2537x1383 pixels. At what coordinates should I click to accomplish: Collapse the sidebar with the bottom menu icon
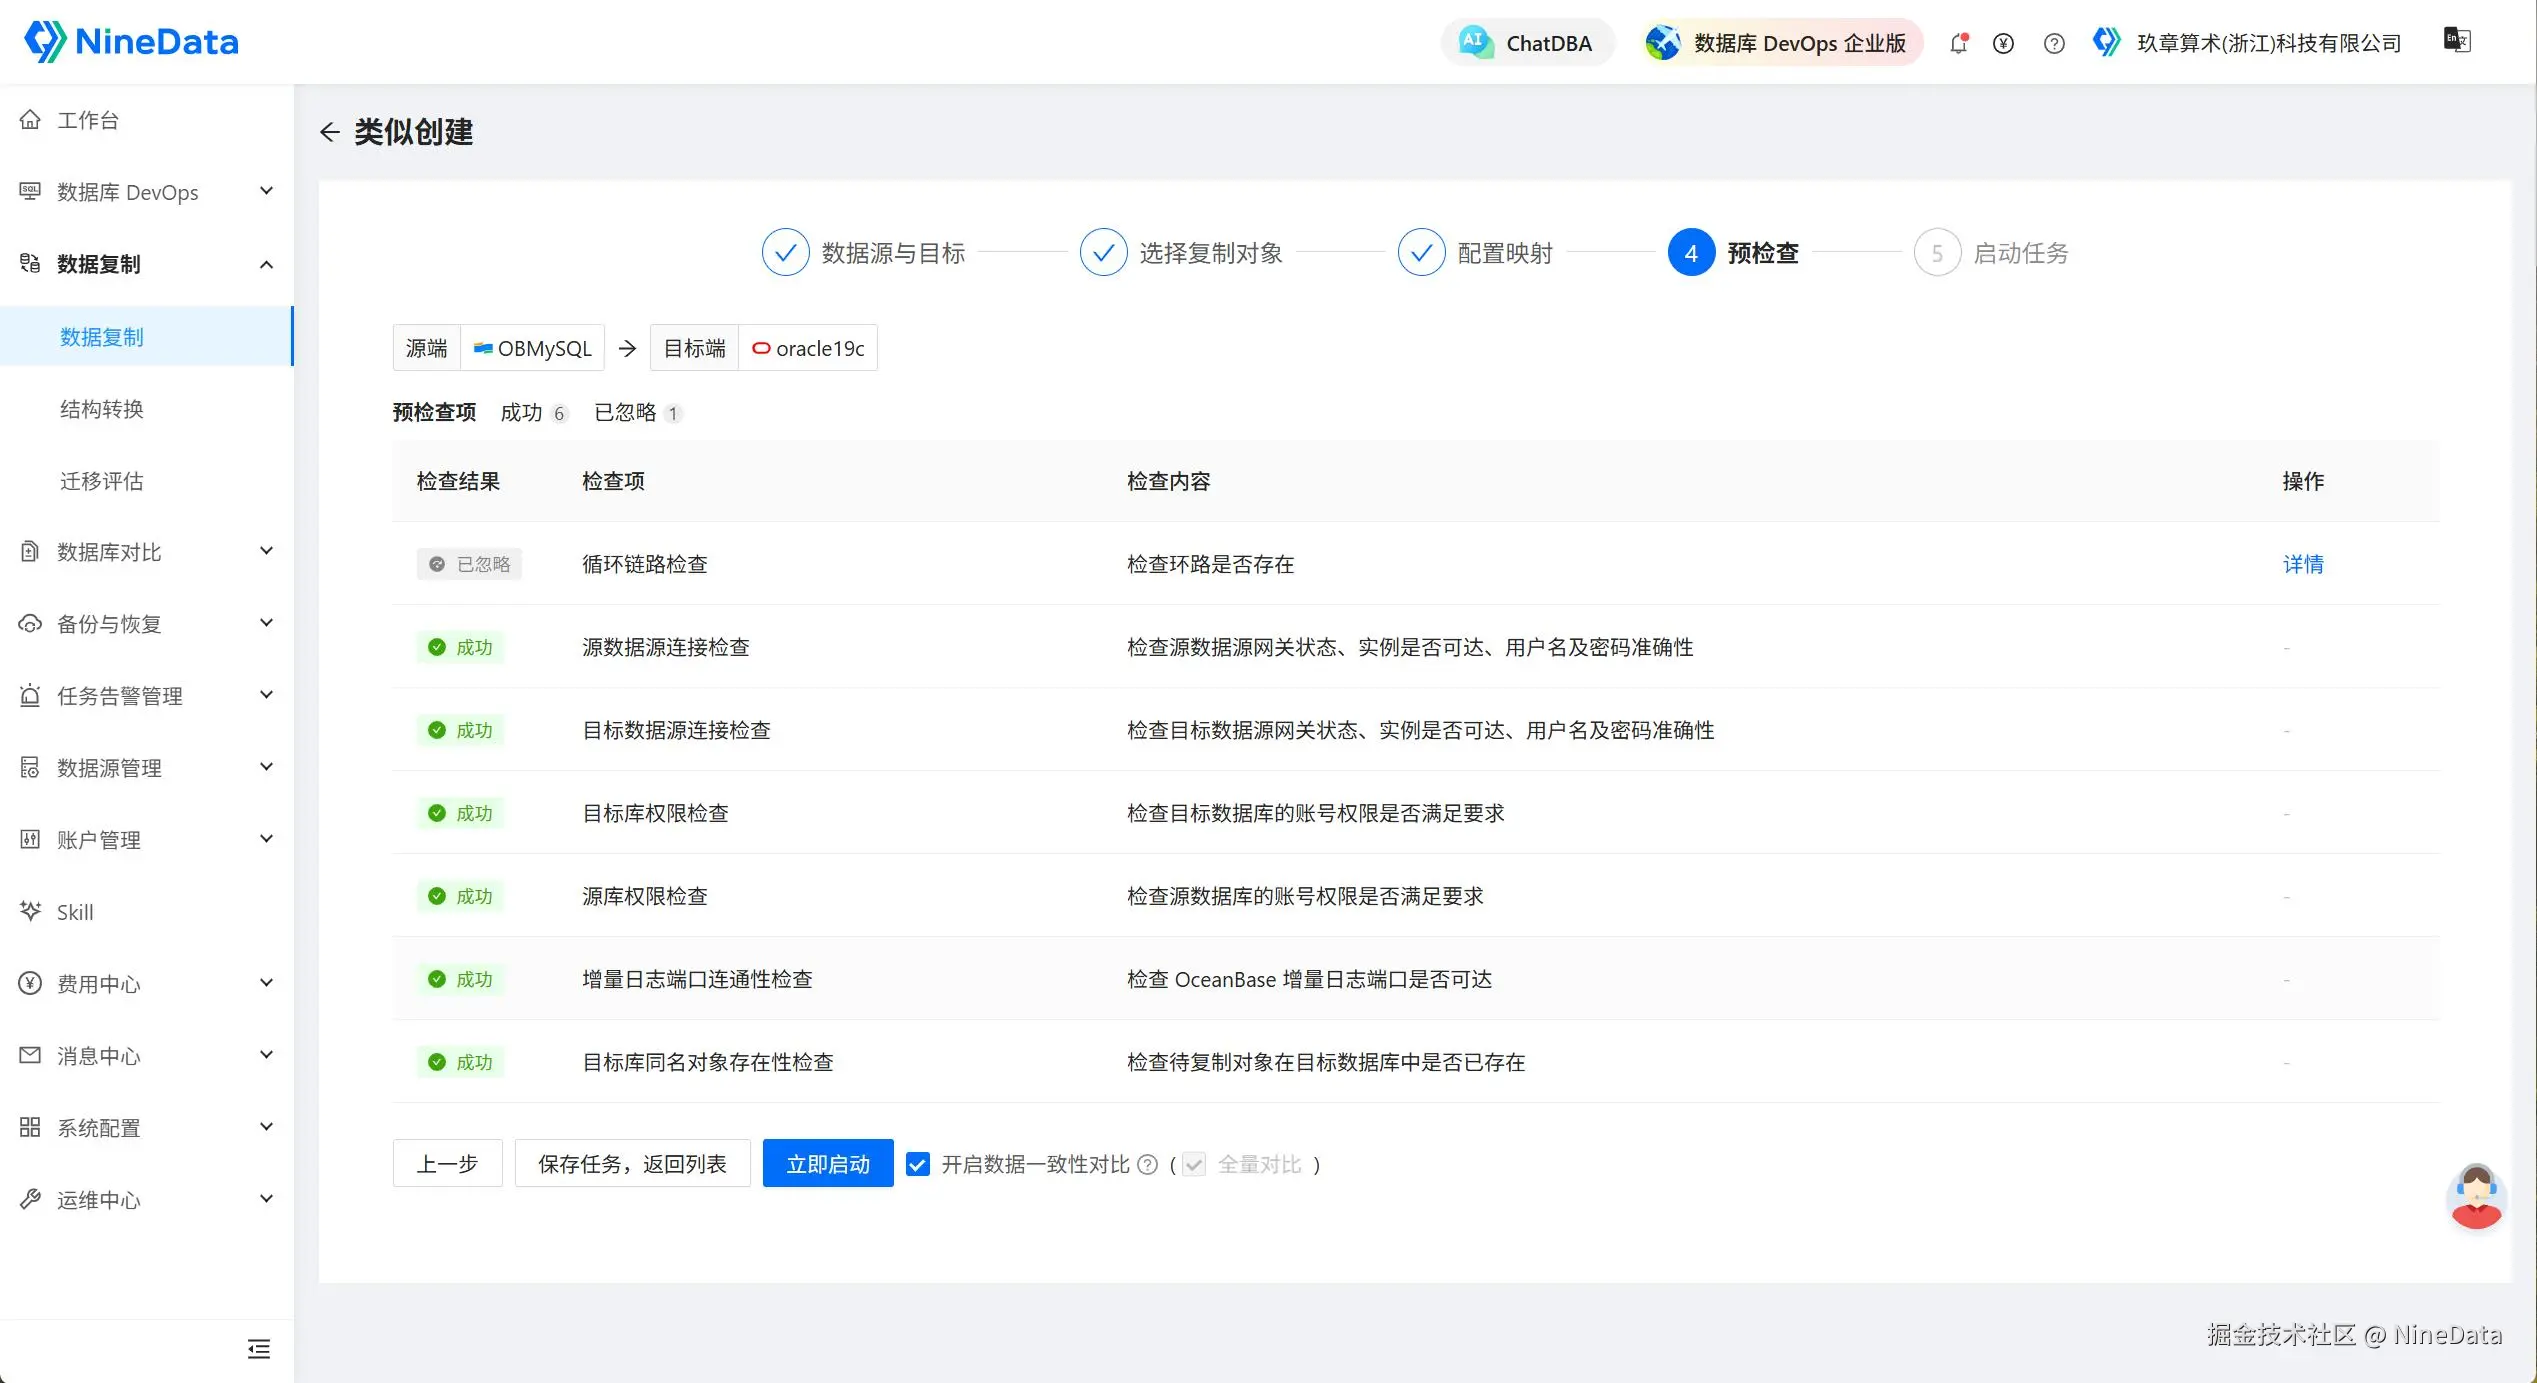[259, 1349]
